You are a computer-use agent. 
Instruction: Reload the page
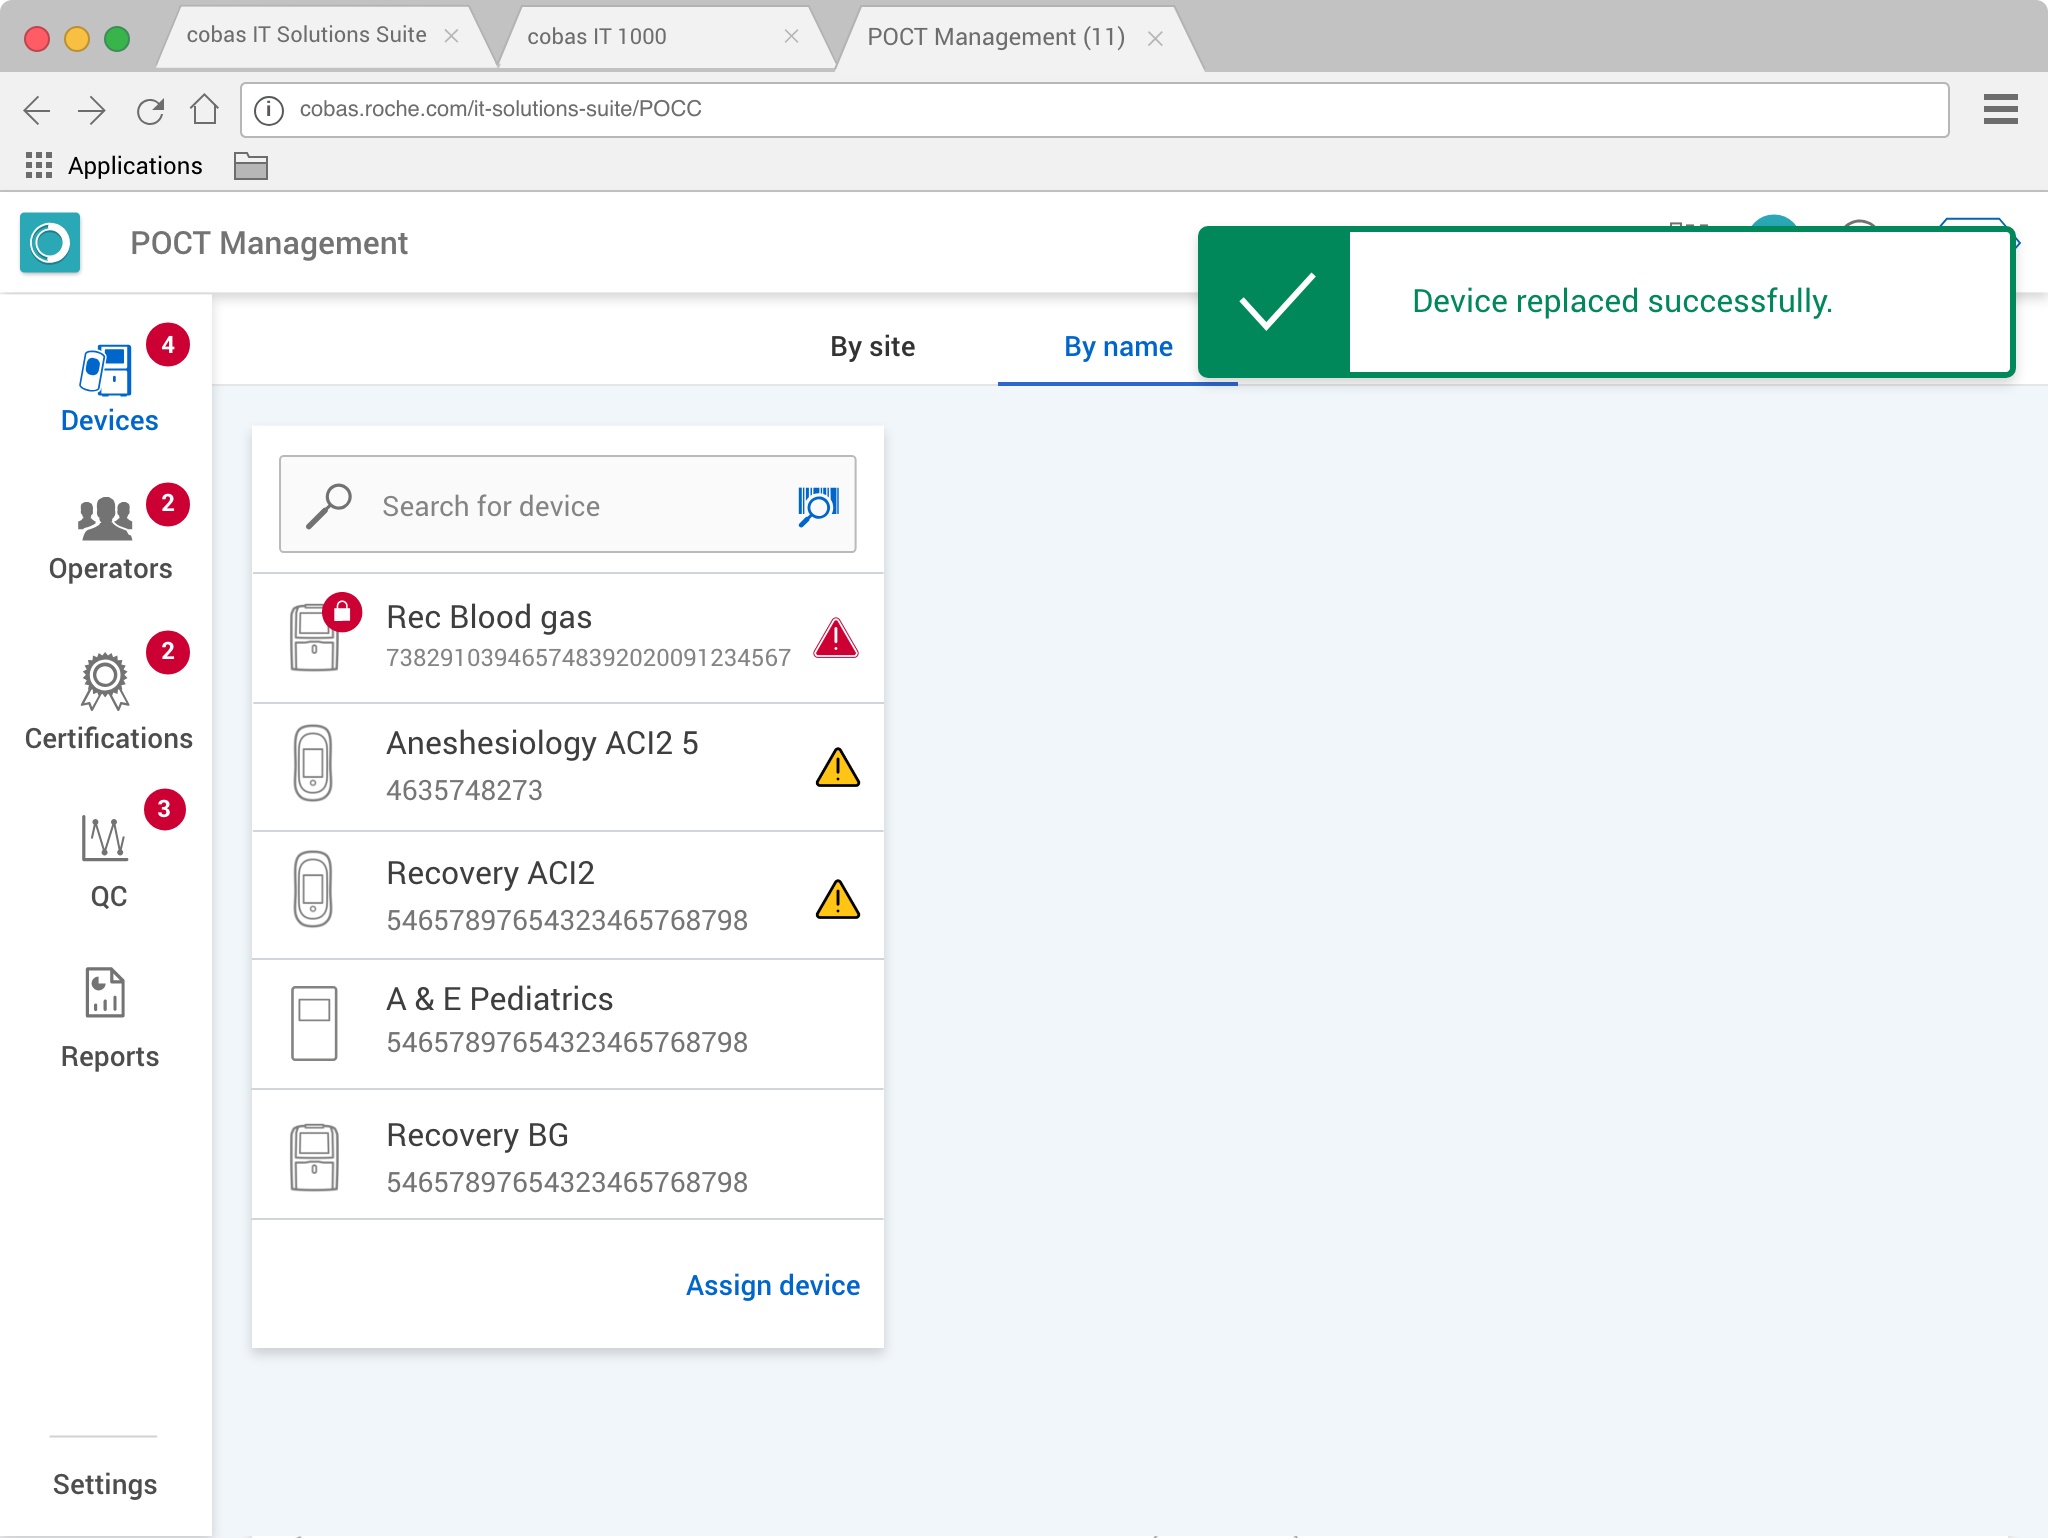150,110
